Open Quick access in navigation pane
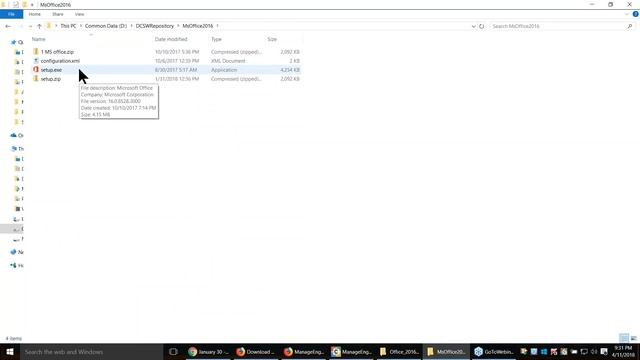The height and width of the screenshot is (360, 640). pyautogui.click(x=17, y=42)
